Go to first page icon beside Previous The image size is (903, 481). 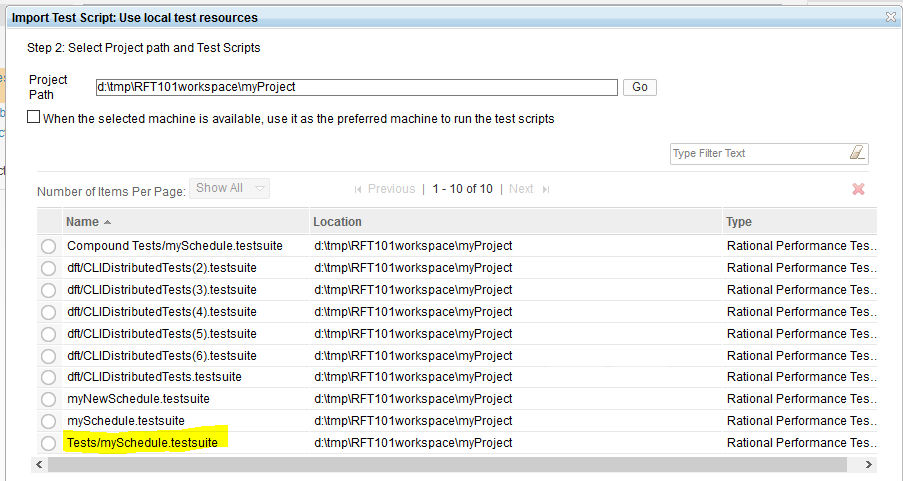tap(358, 189)
